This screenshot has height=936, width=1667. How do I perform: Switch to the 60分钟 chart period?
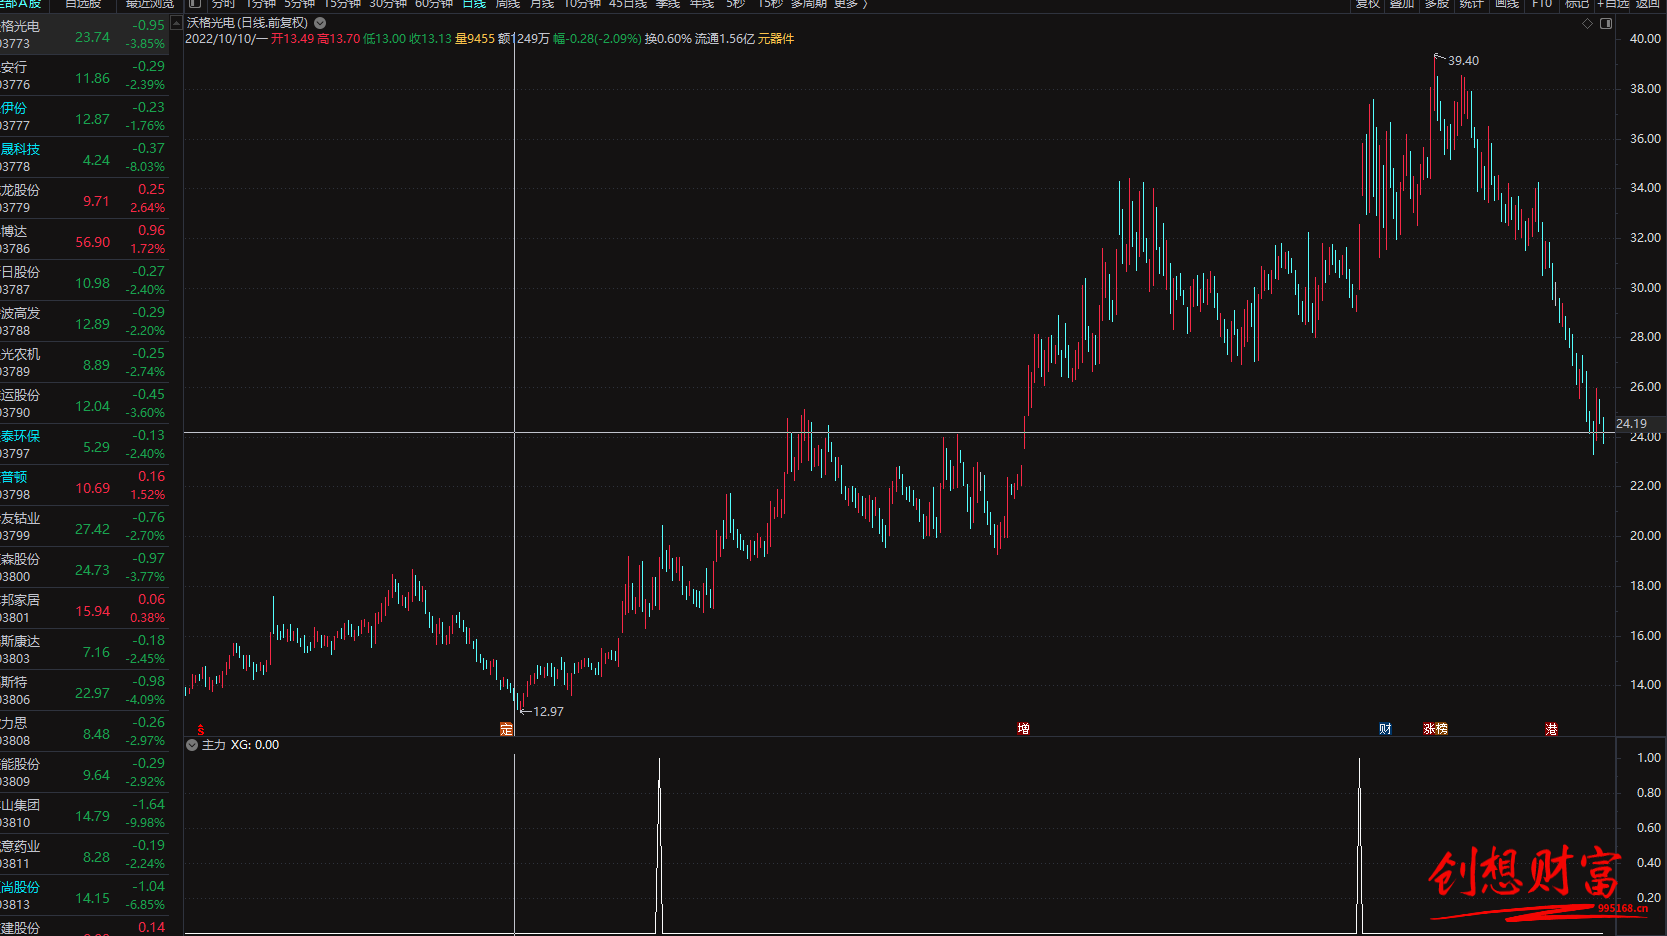coord(434,4)
